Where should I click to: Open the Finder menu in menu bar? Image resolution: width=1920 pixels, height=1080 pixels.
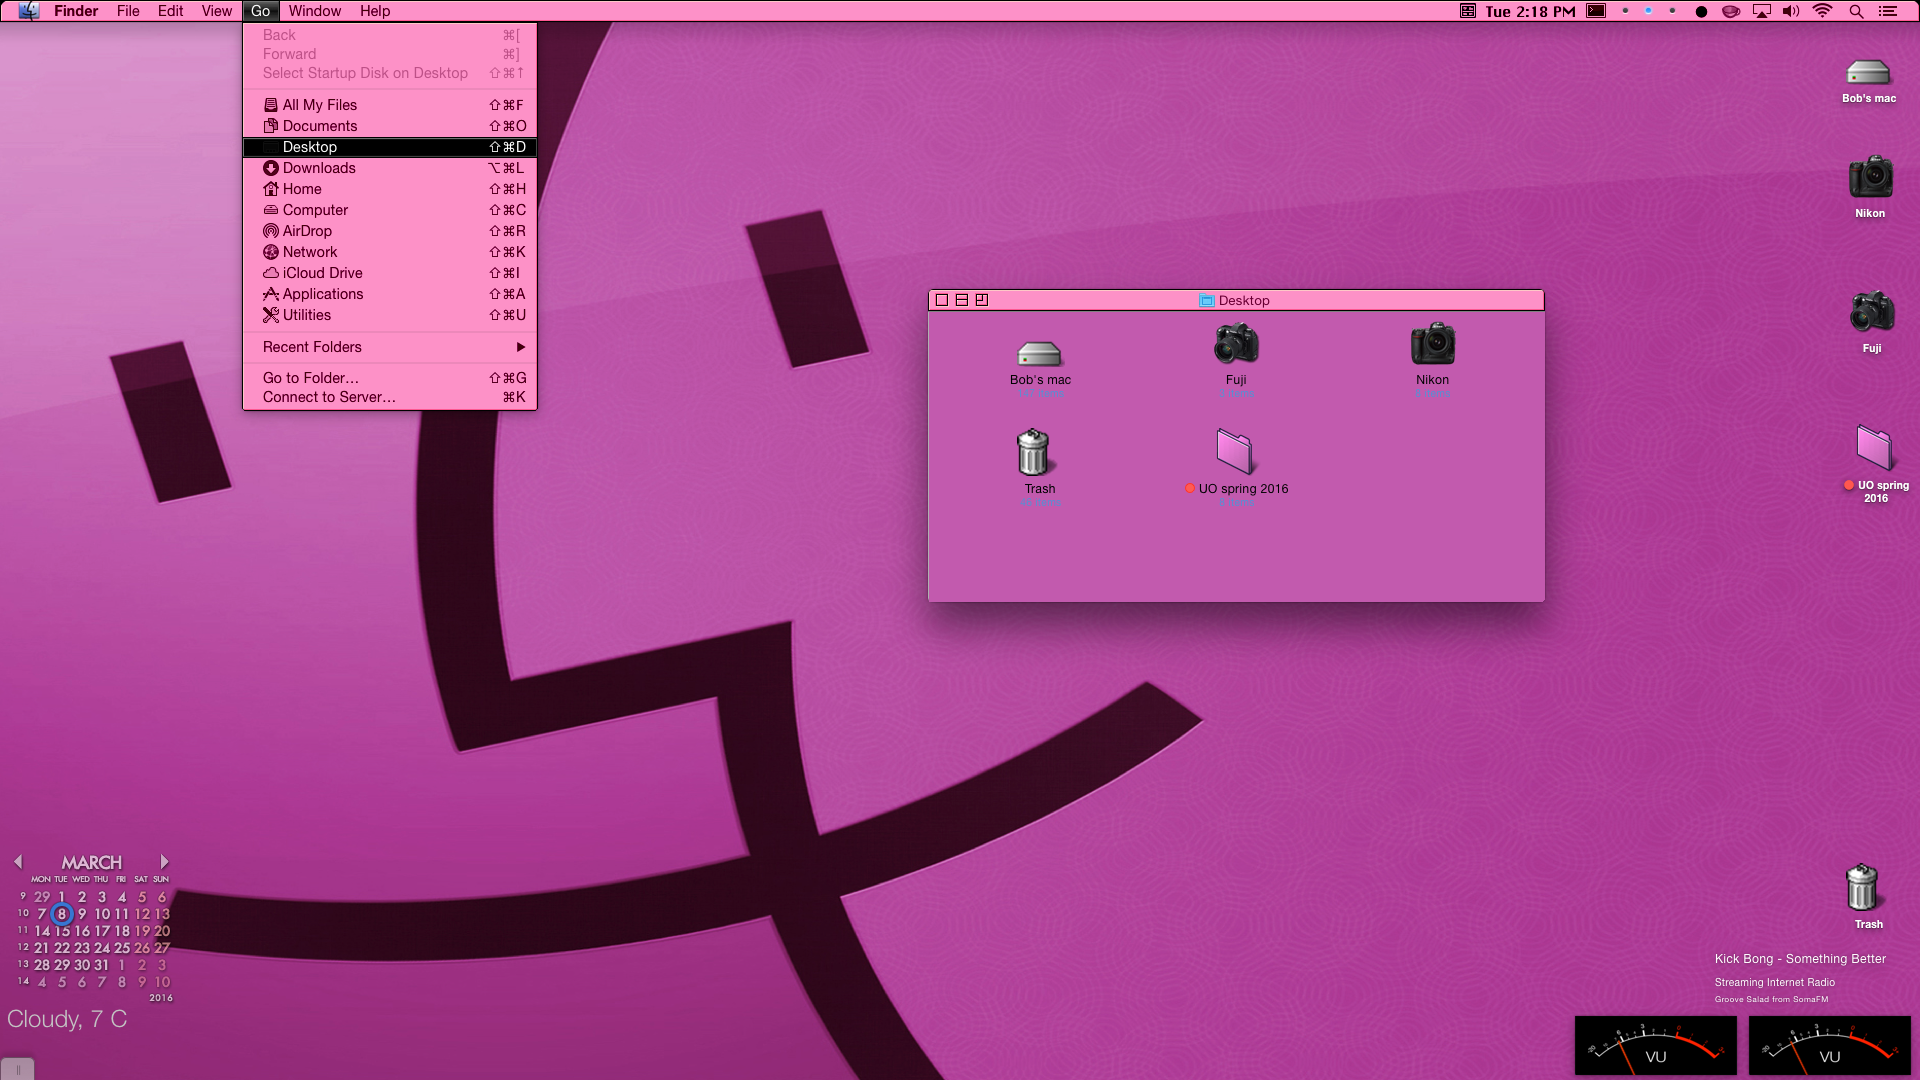click(x=76, y=11)
